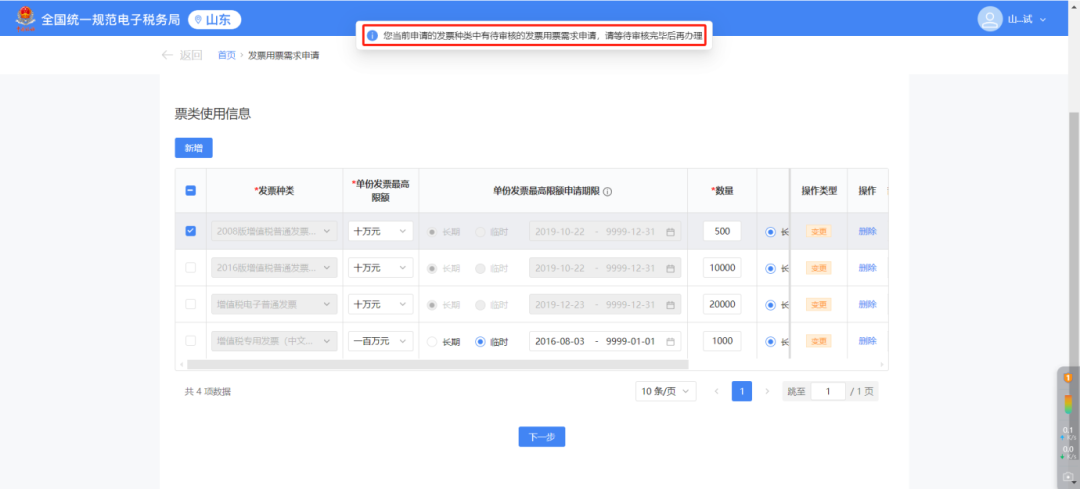Screen dimensions: 1080x489
Task: Open the 10 条/页 page size dropdown
Action: point(665,391)
